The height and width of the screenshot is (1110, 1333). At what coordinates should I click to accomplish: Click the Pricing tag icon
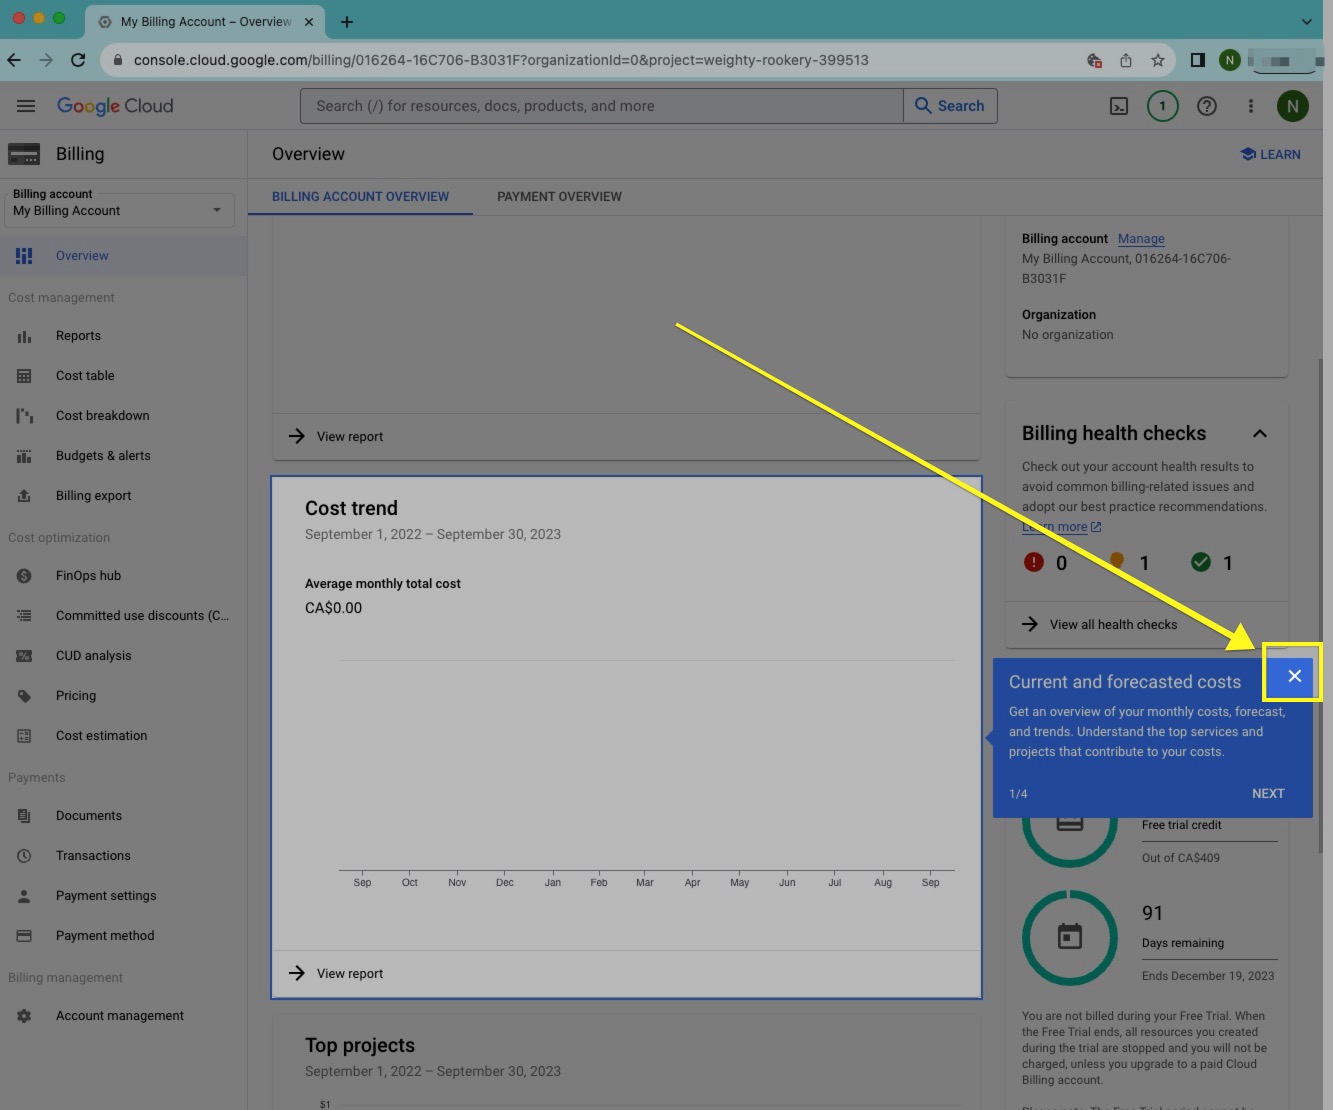24,696
